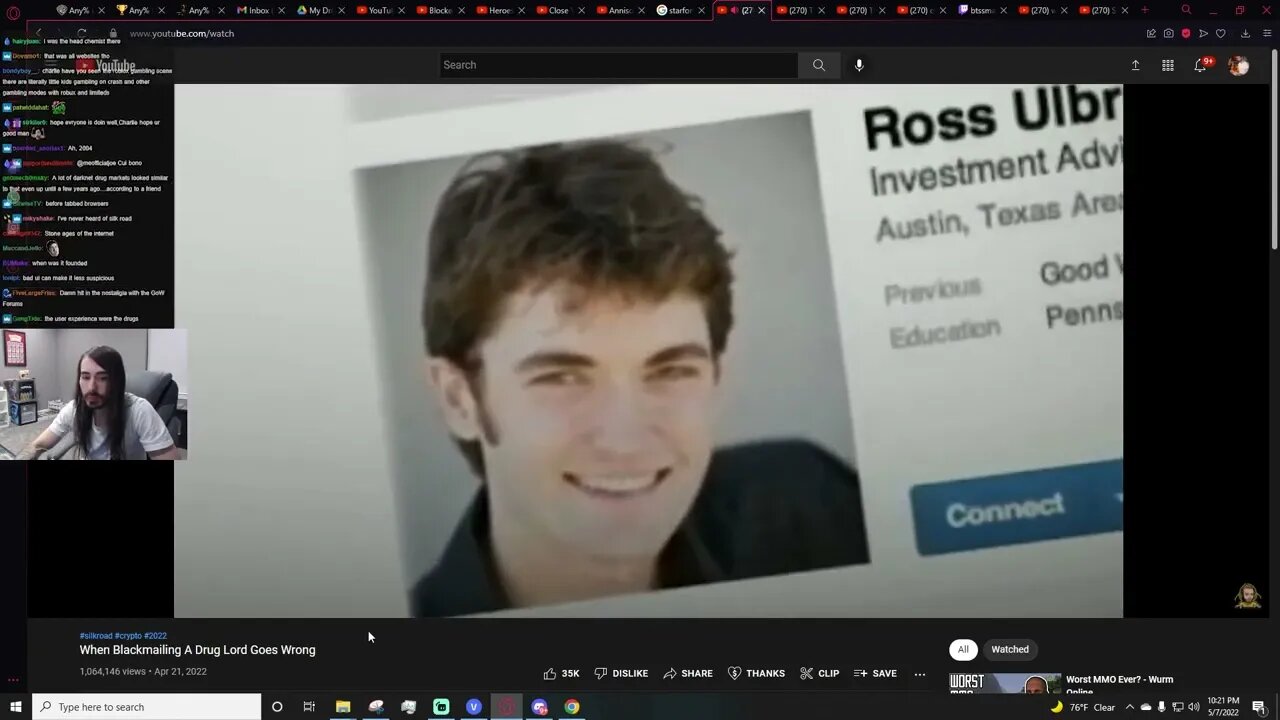
Task: Open the Opera GX main menu icon
Action: (13, 13)
